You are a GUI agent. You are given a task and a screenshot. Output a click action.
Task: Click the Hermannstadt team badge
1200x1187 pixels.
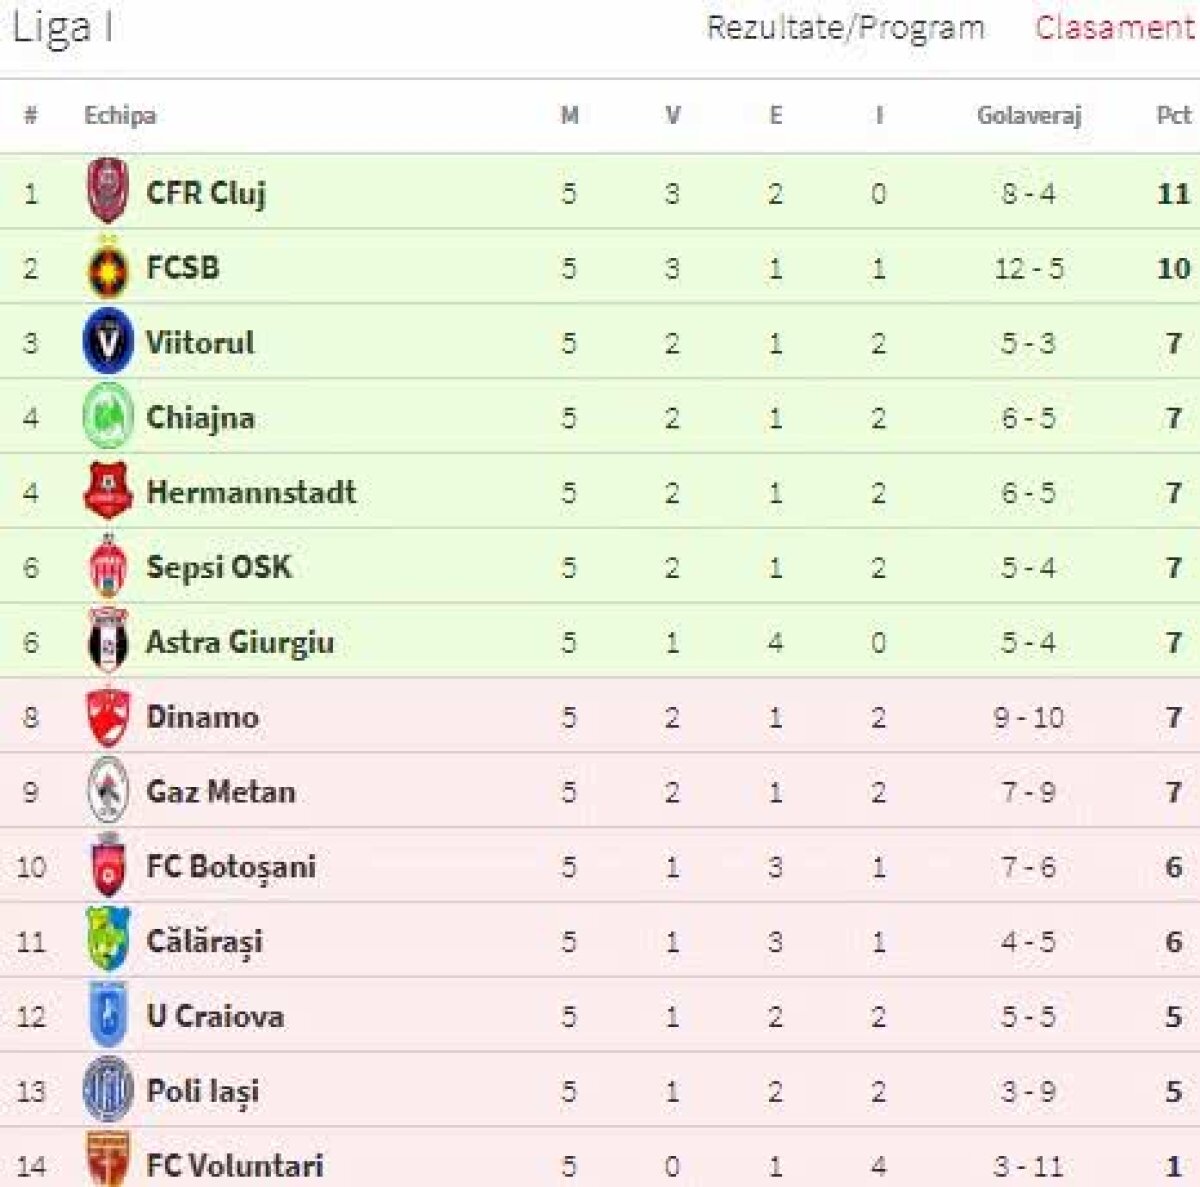[107, 492]
